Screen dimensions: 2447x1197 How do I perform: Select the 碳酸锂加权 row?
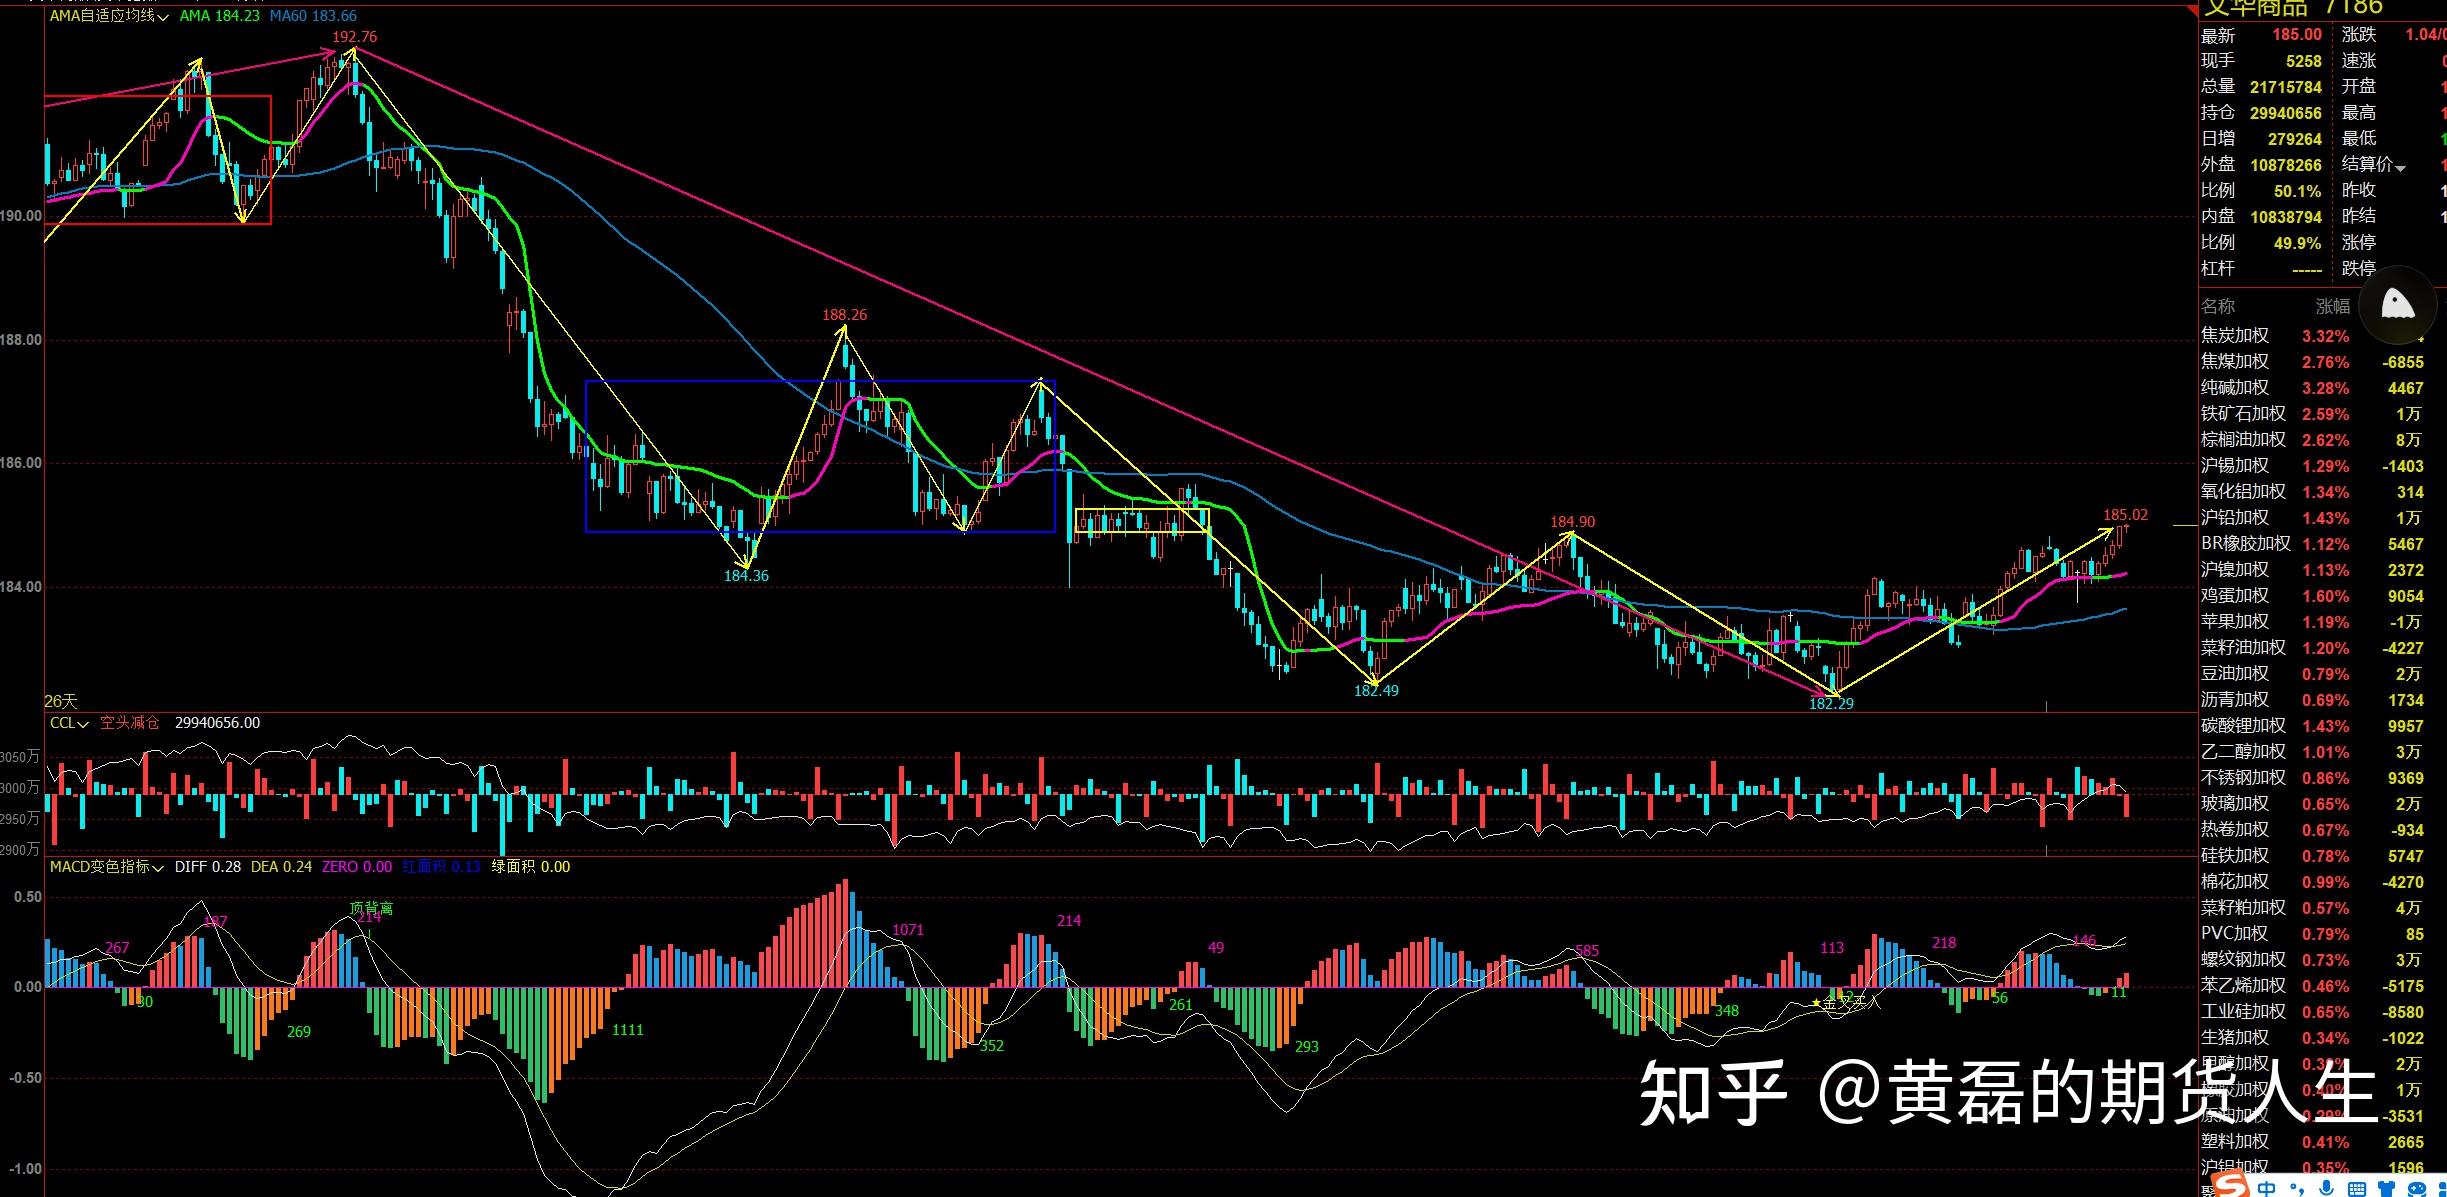click(x=2312, y=726)
